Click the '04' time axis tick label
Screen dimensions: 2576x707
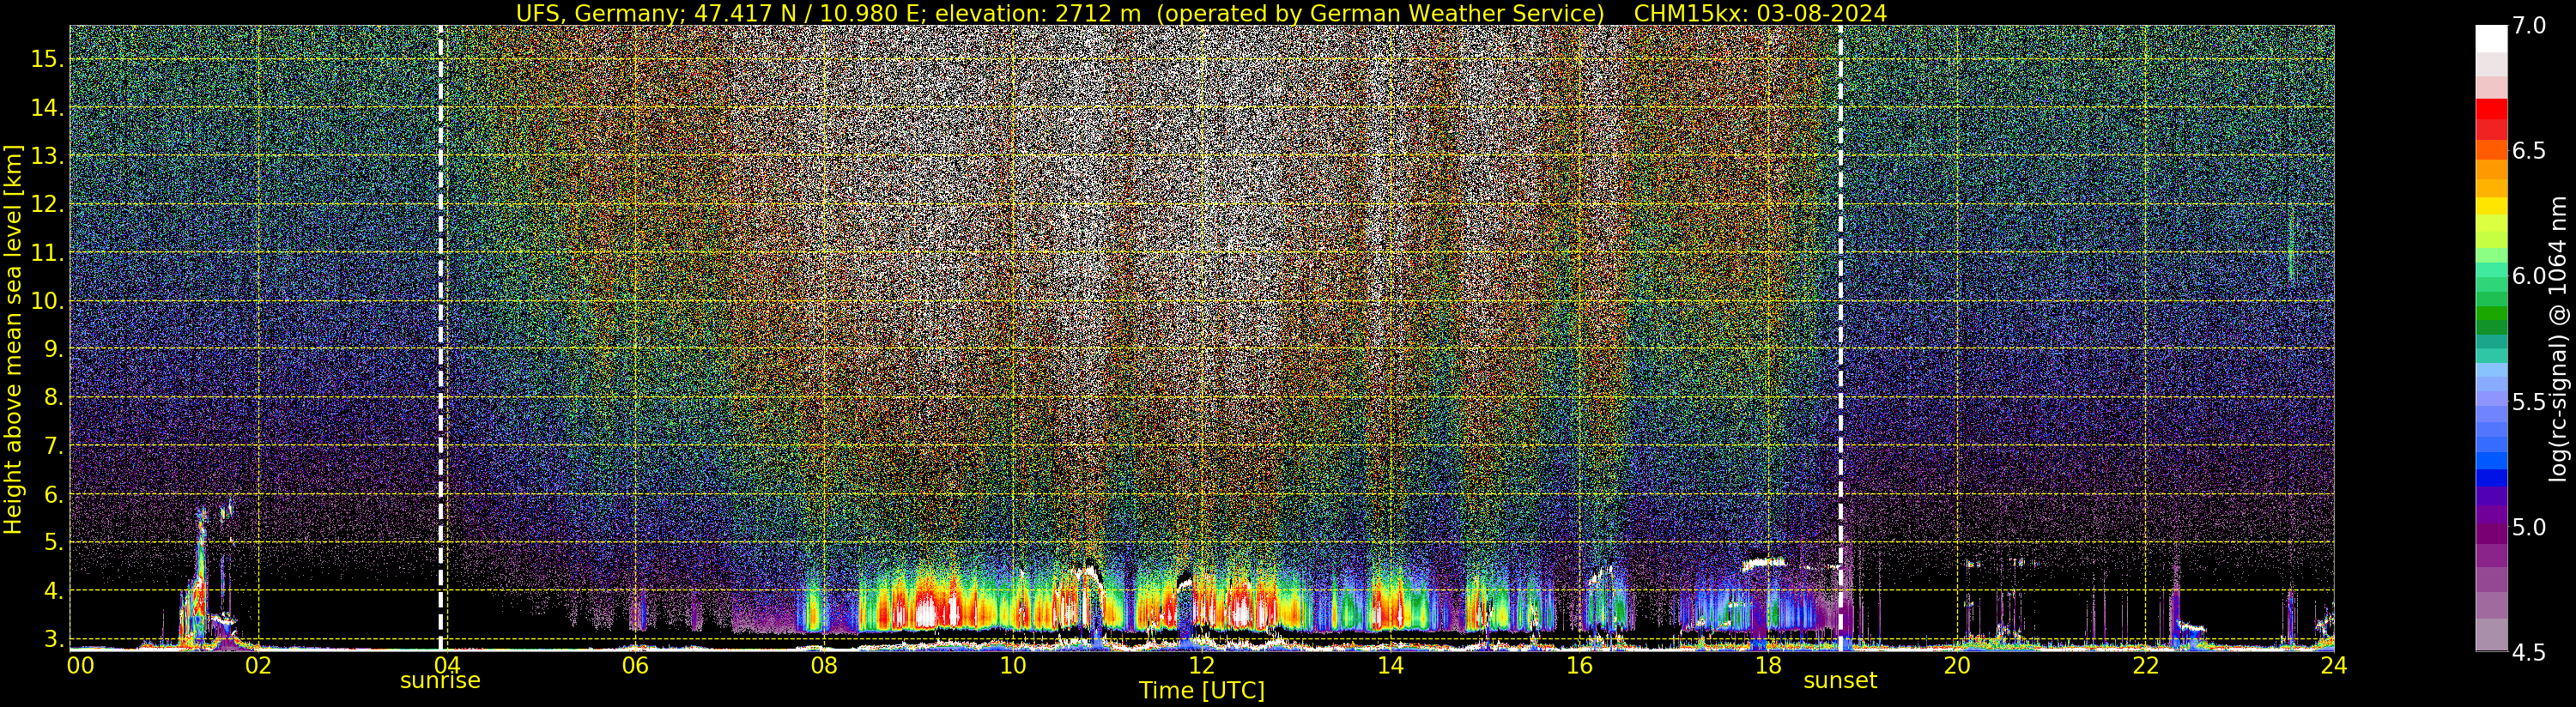point(446,666)
